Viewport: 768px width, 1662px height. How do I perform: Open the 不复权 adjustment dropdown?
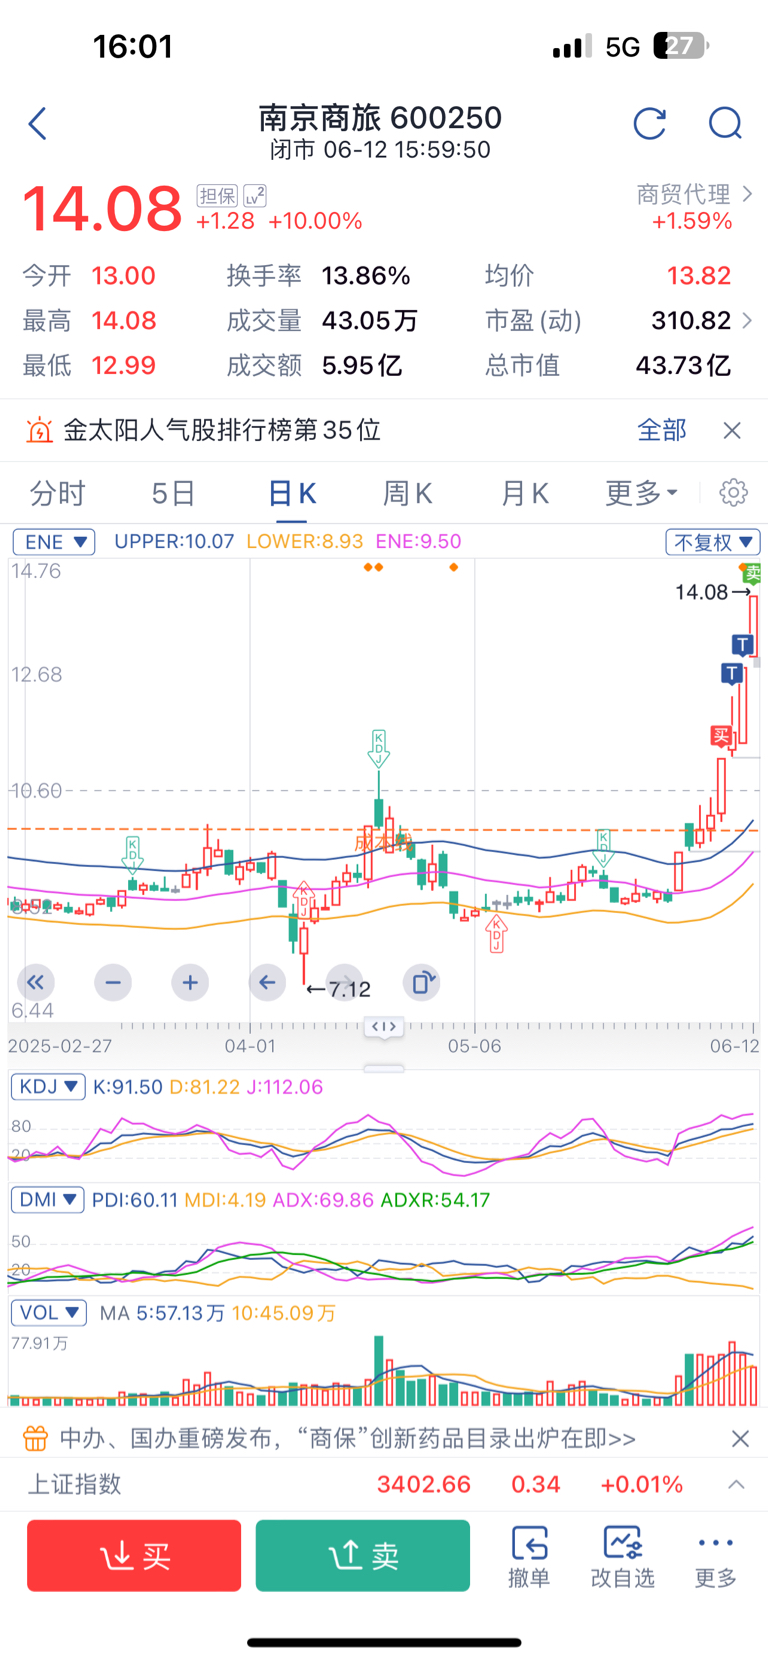[713, 542]
